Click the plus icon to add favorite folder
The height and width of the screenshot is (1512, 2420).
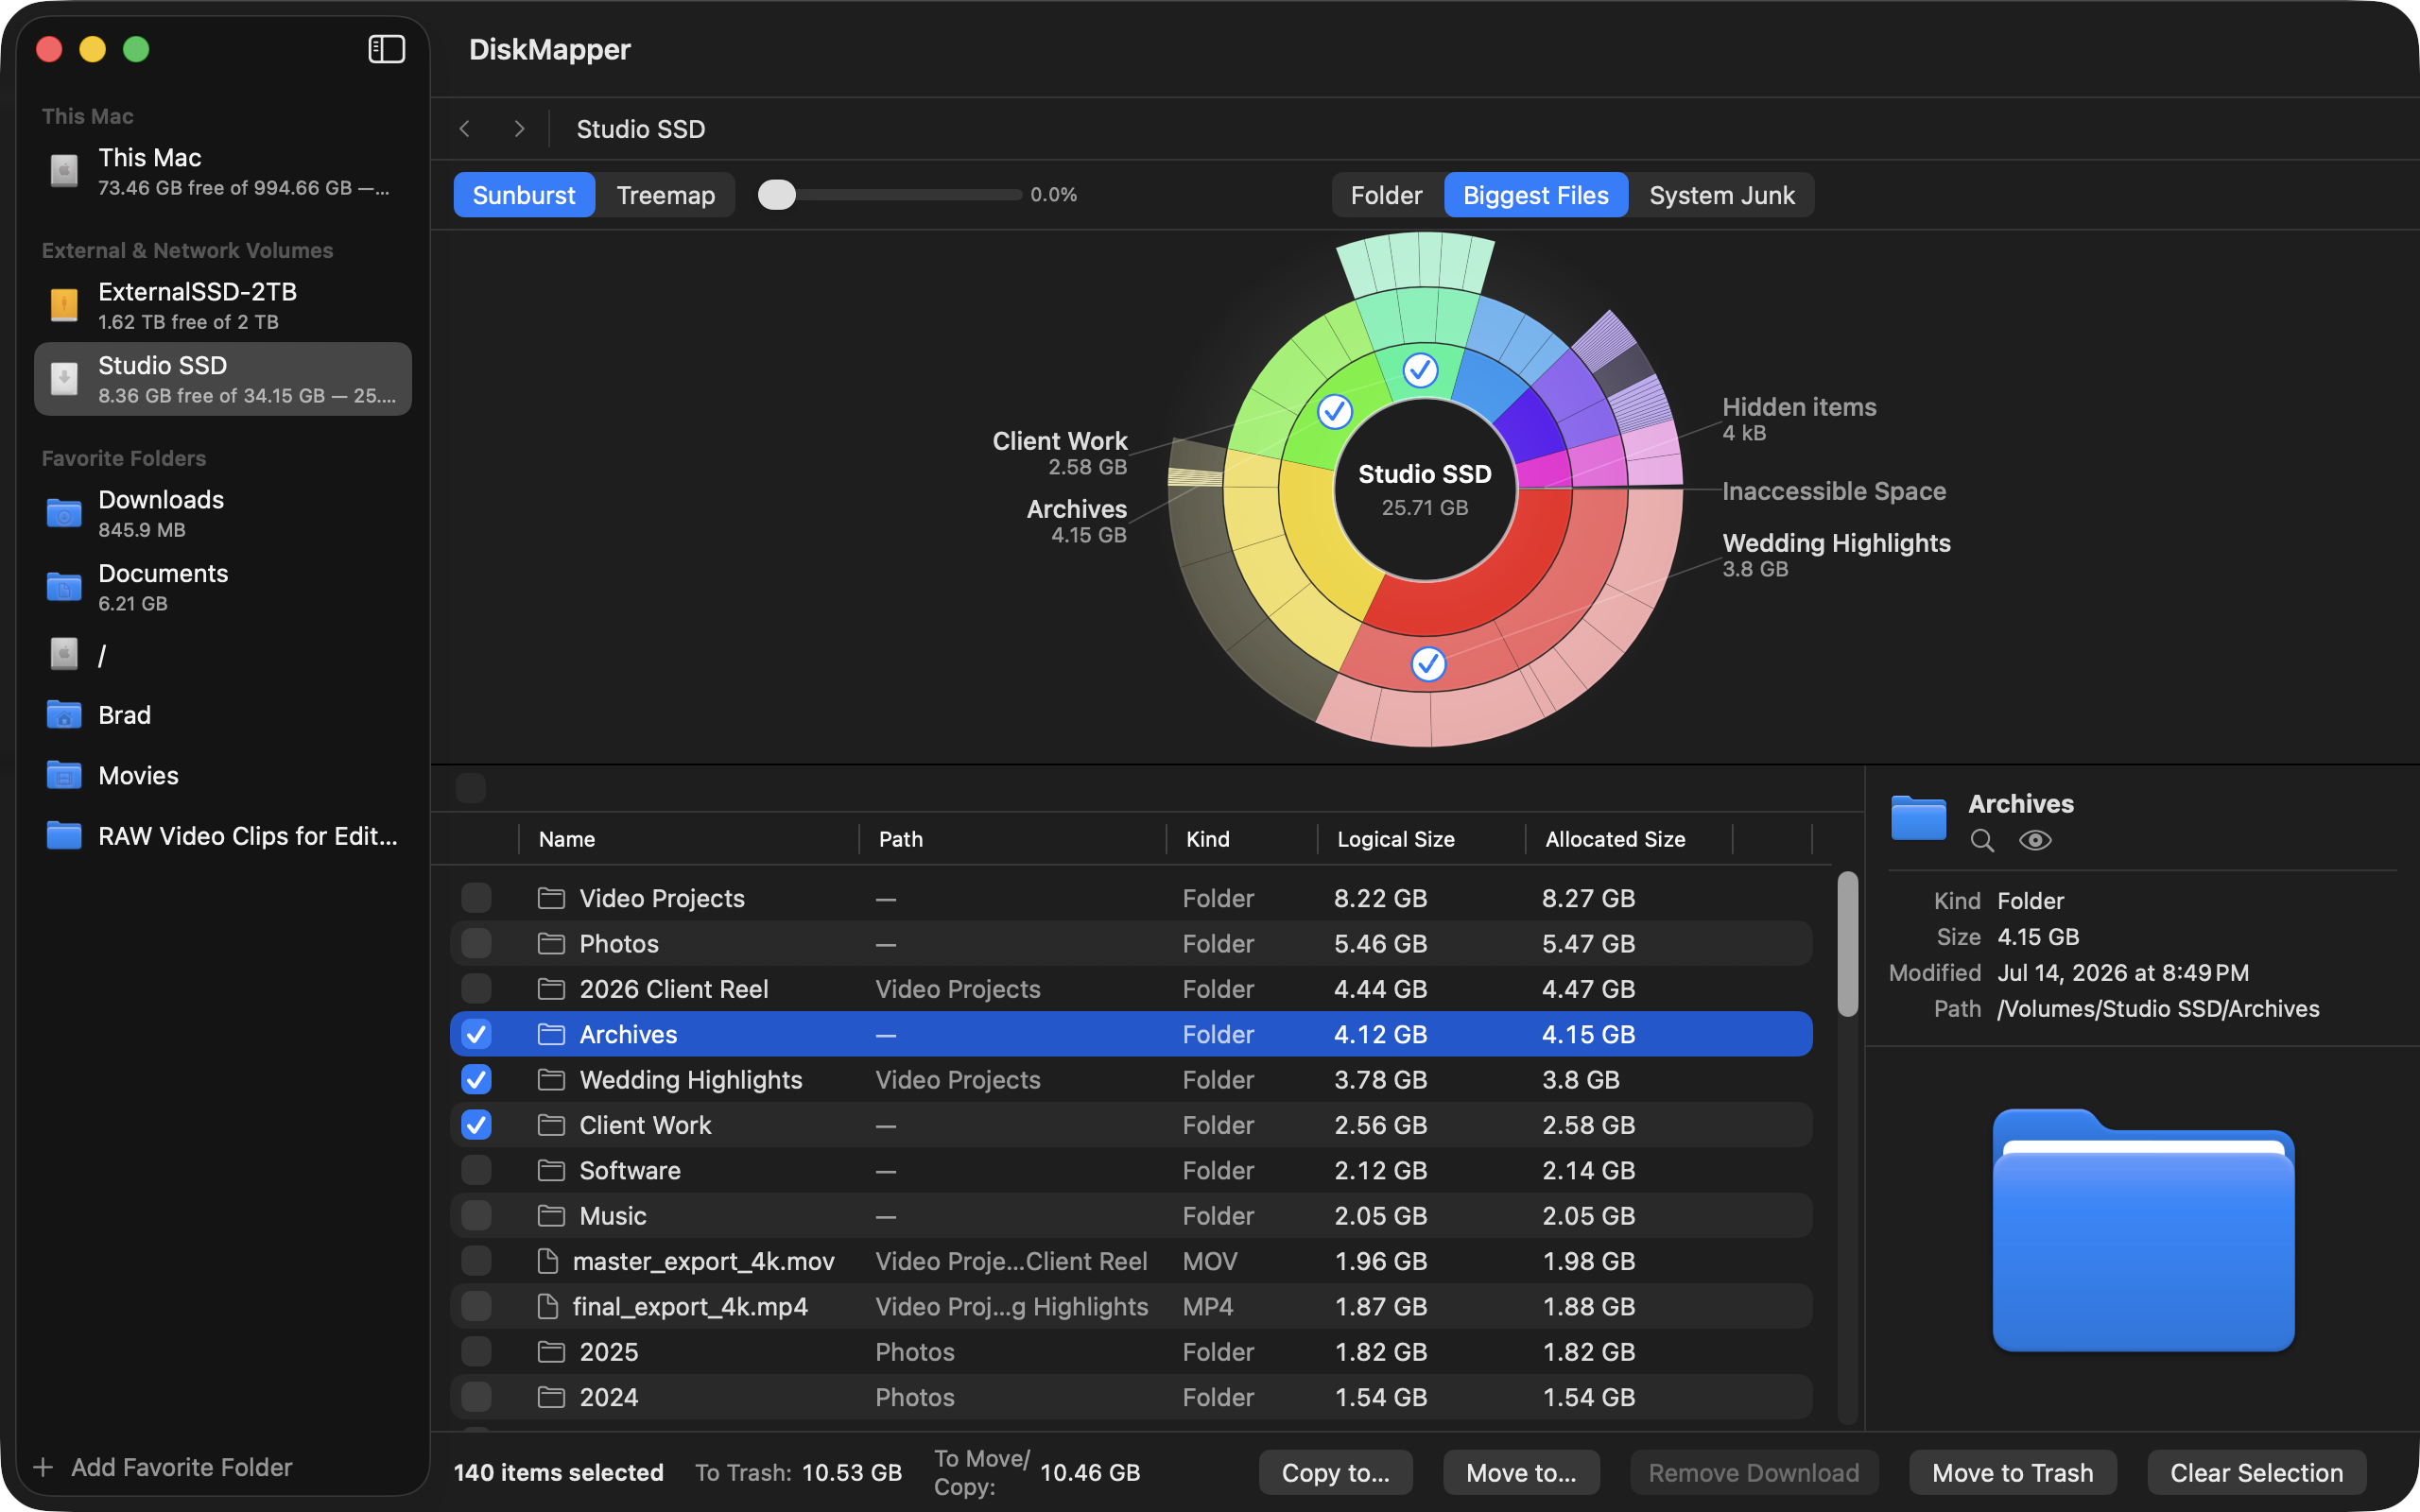(43, 1467)
